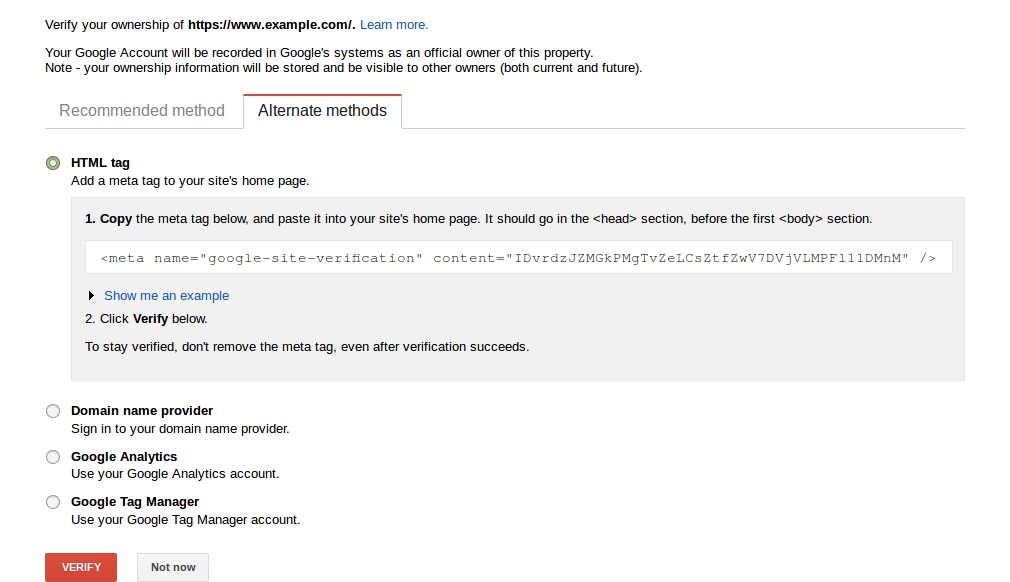Click the red VERIFY button

(81, 567)
